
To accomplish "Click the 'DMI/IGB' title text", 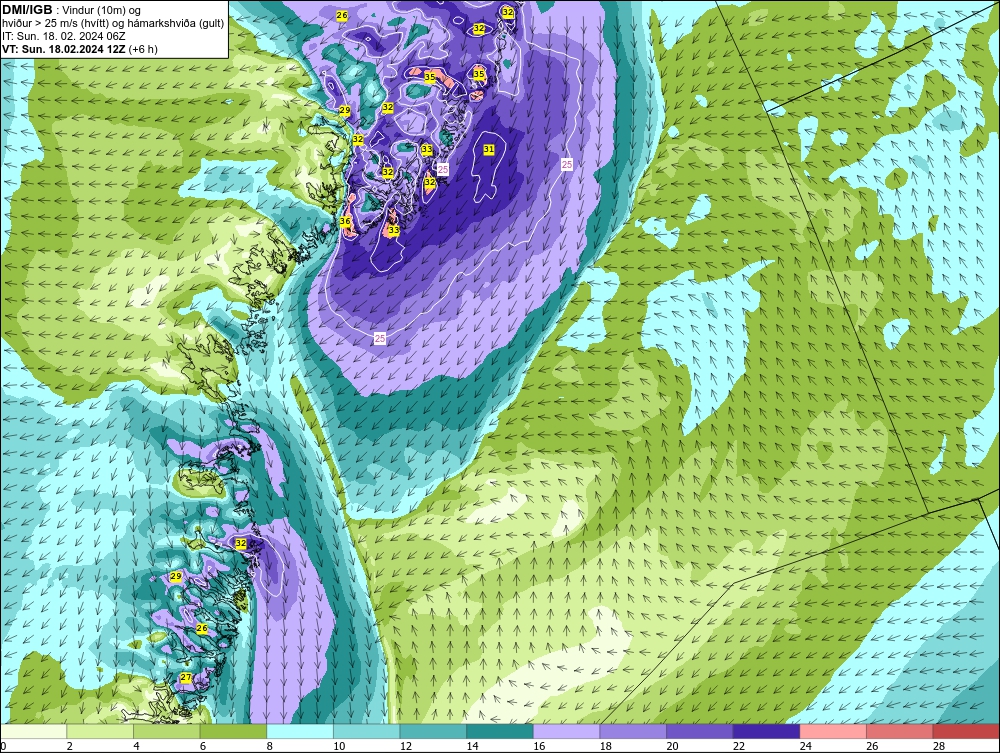I will [x=27, y=10].
